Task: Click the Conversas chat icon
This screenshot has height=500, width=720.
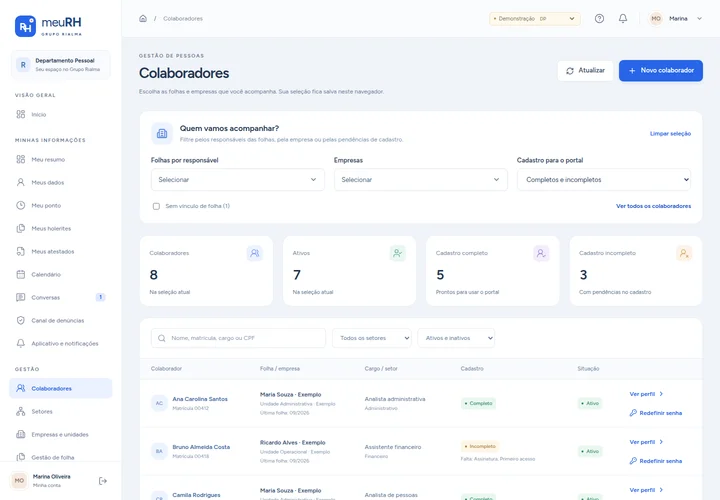Action: pos(21,297)
